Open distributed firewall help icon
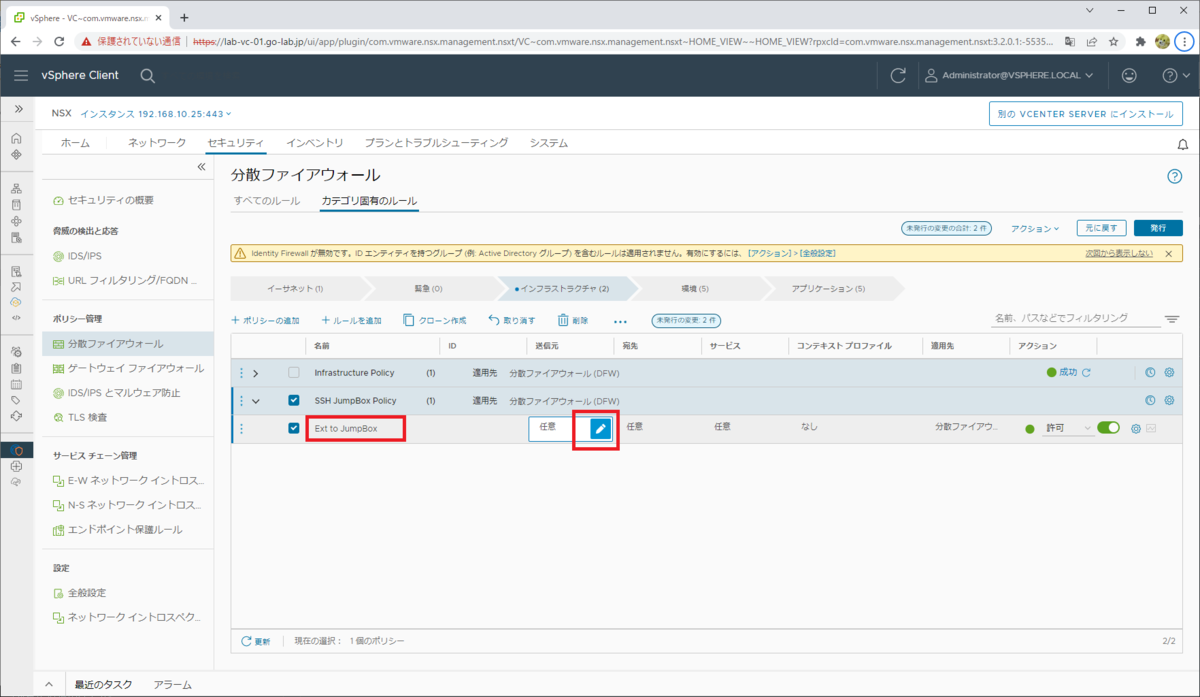 (x=1175, y=176)
